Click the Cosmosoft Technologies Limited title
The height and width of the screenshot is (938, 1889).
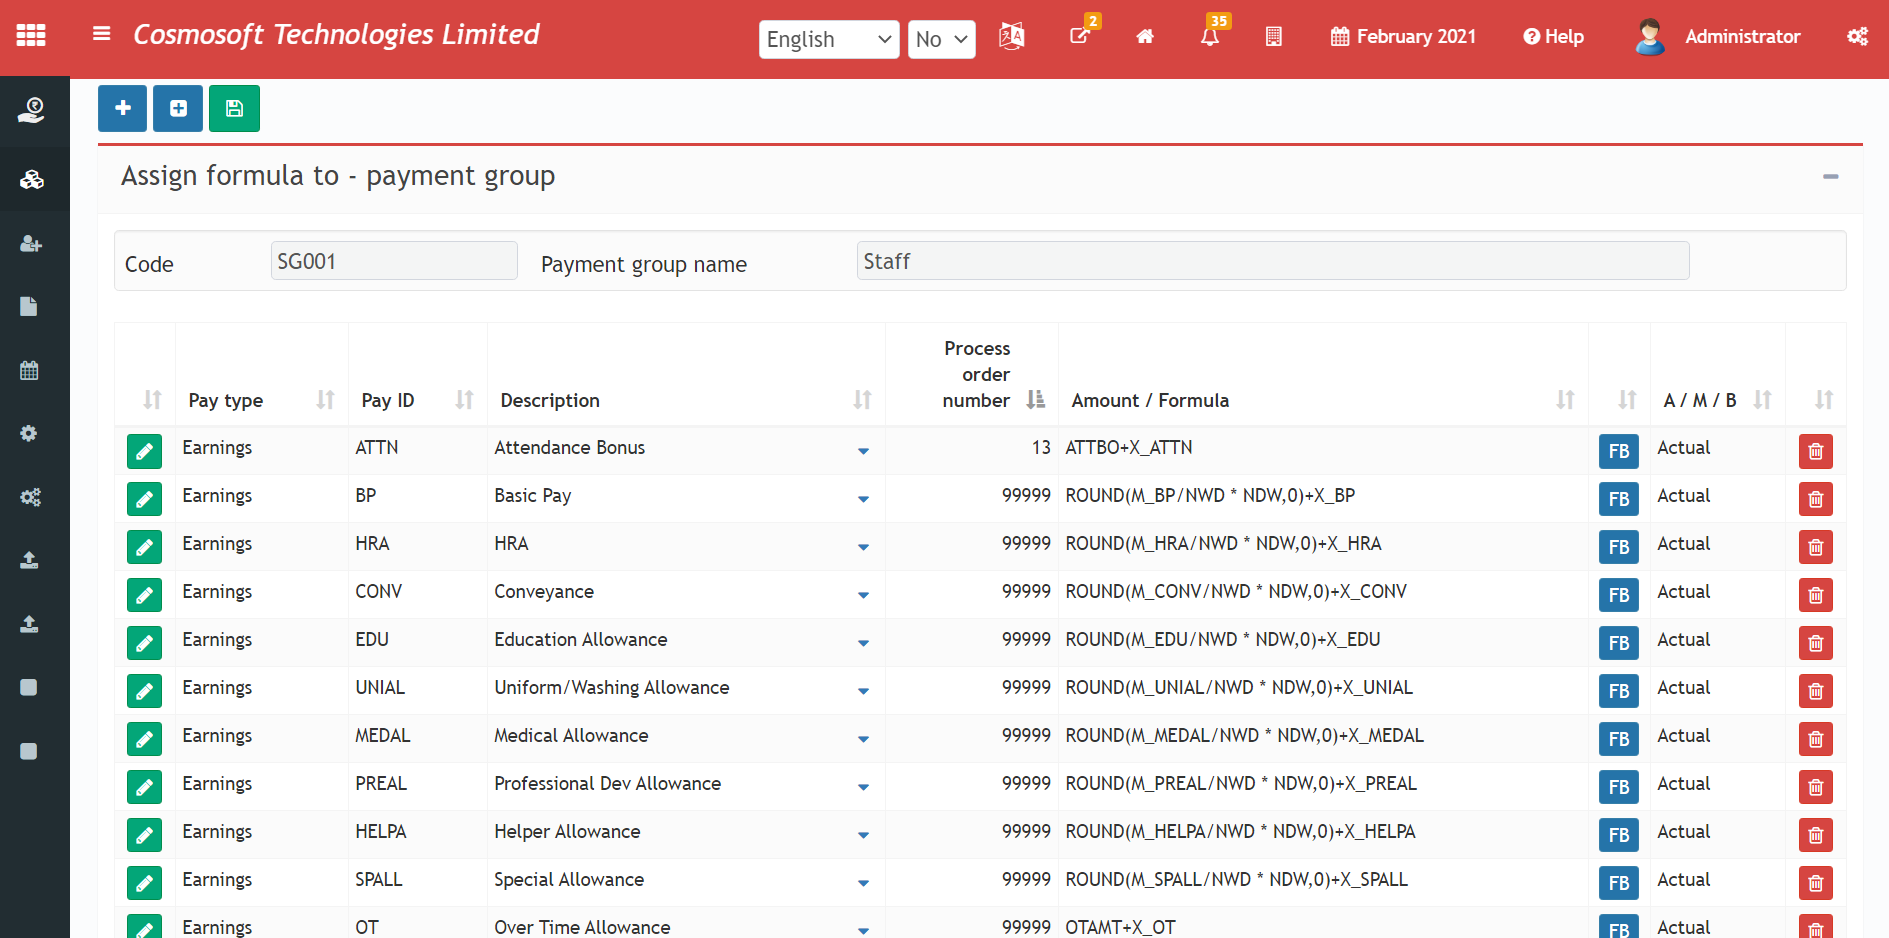point(336,35)
